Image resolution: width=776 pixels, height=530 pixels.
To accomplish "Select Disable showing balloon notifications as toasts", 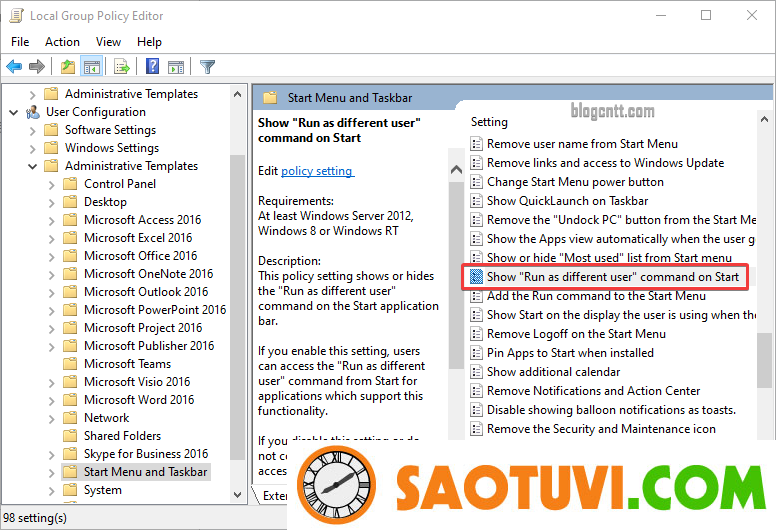I will tap(611, 410).
